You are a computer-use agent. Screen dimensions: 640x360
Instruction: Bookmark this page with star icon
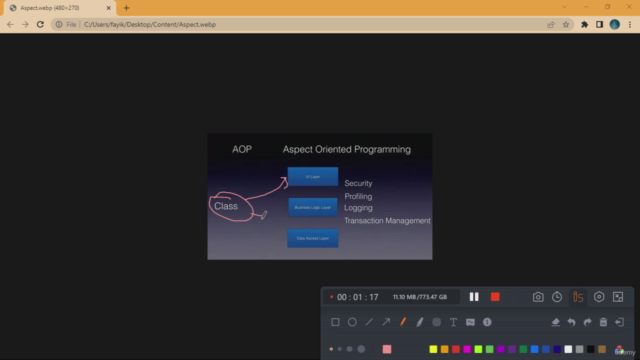coord(566,24)
